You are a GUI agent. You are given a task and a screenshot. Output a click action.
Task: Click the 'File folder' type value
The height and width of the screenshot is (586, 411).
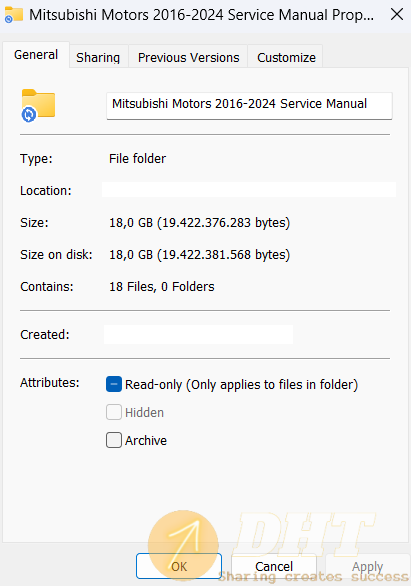(x=137, y=158)
